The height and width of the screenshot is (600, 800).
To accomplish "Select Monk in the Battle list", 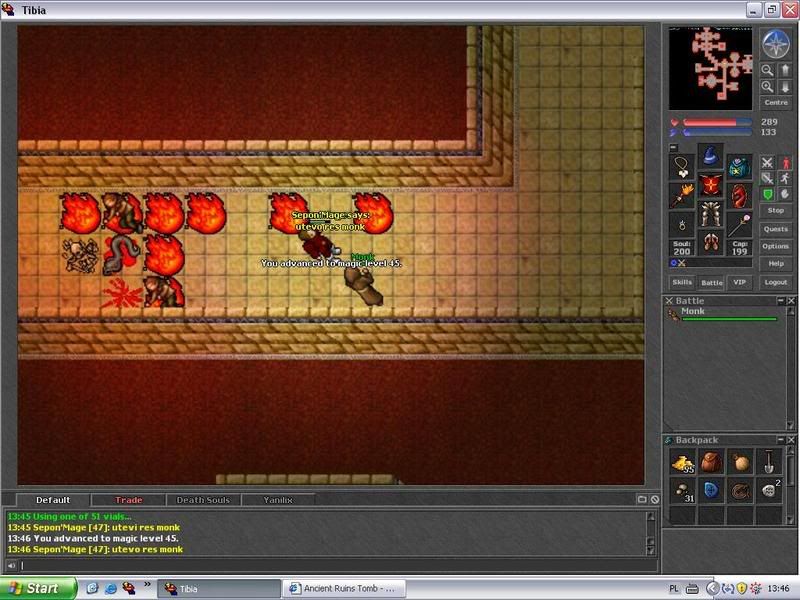I will 723,315.
